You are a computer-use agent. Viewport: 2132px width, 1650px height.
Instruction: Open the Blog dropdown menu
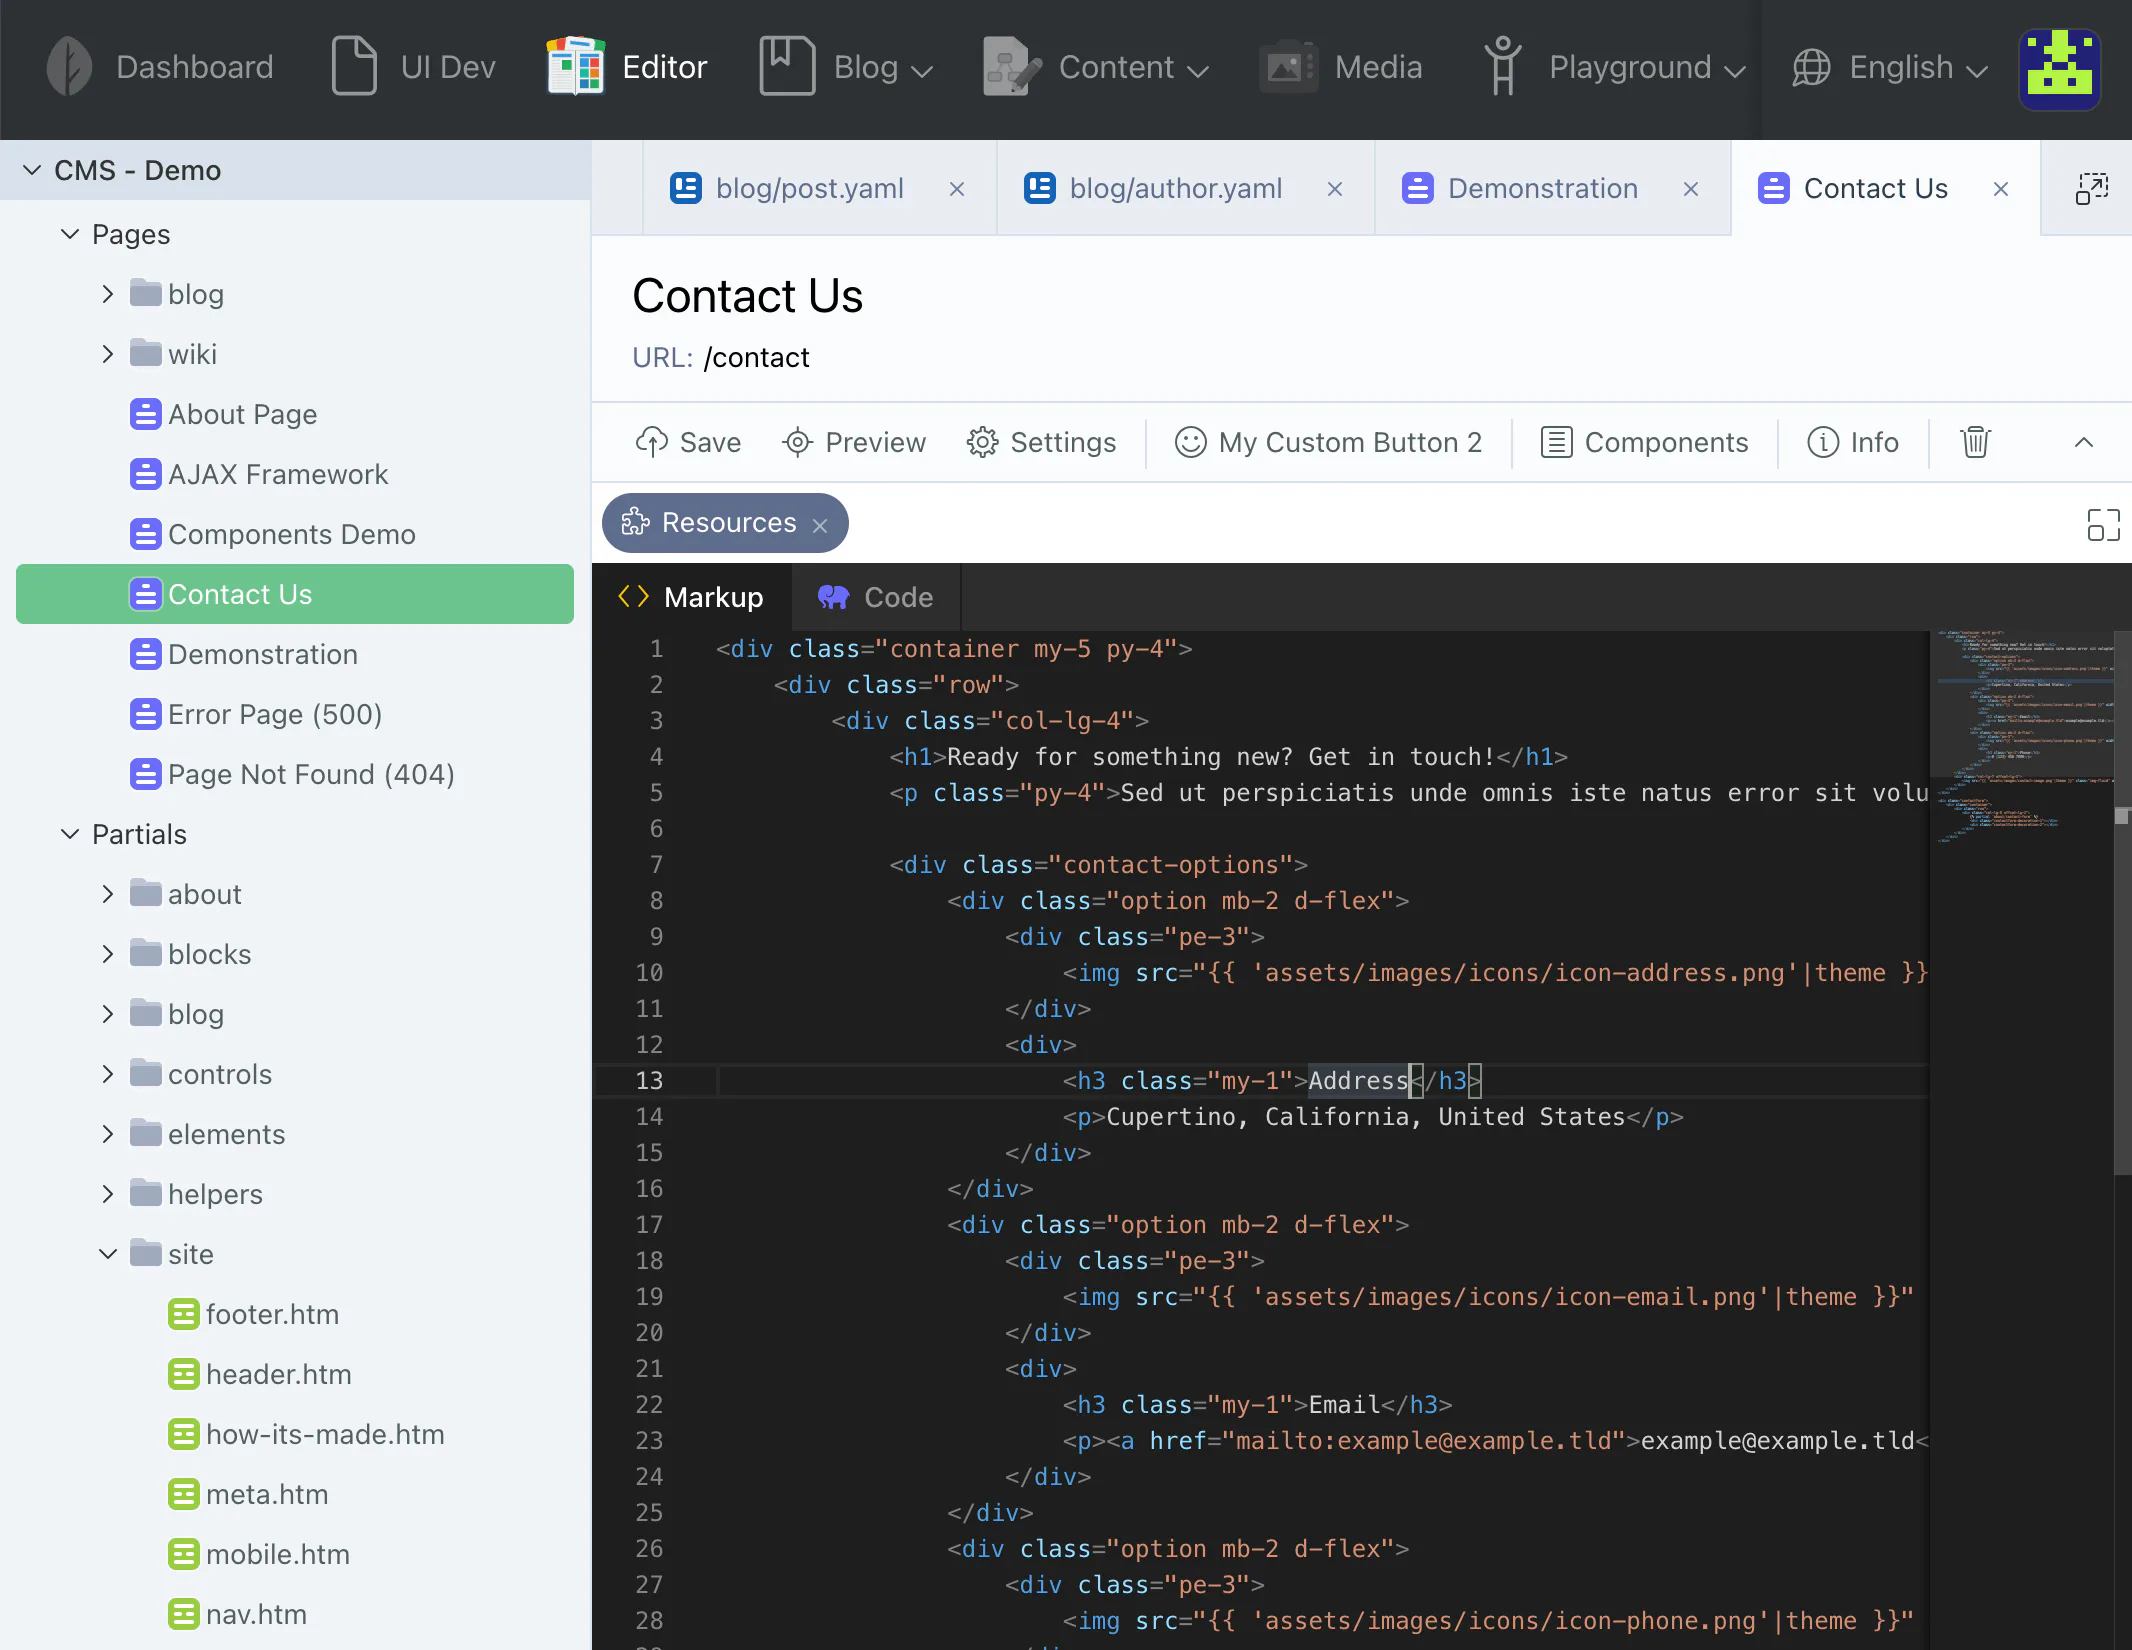[x=846, y=67]
